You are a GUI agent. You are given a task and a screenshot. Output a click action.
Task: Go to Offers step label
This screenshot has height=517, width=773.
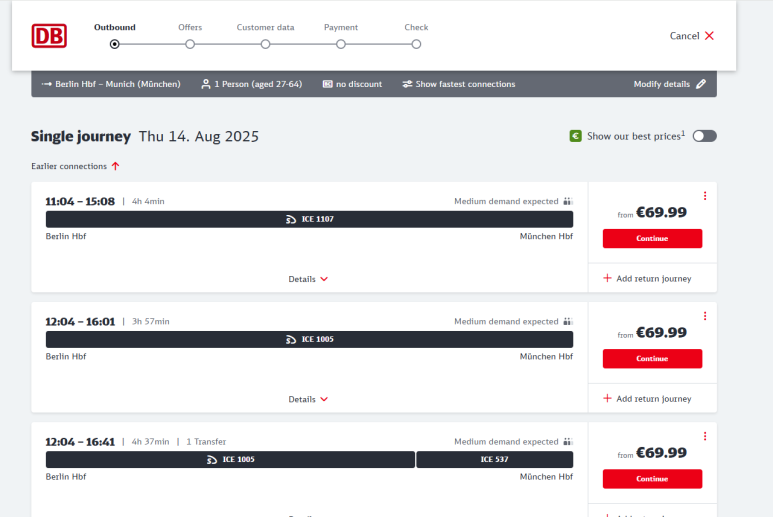tap(190, 27)
